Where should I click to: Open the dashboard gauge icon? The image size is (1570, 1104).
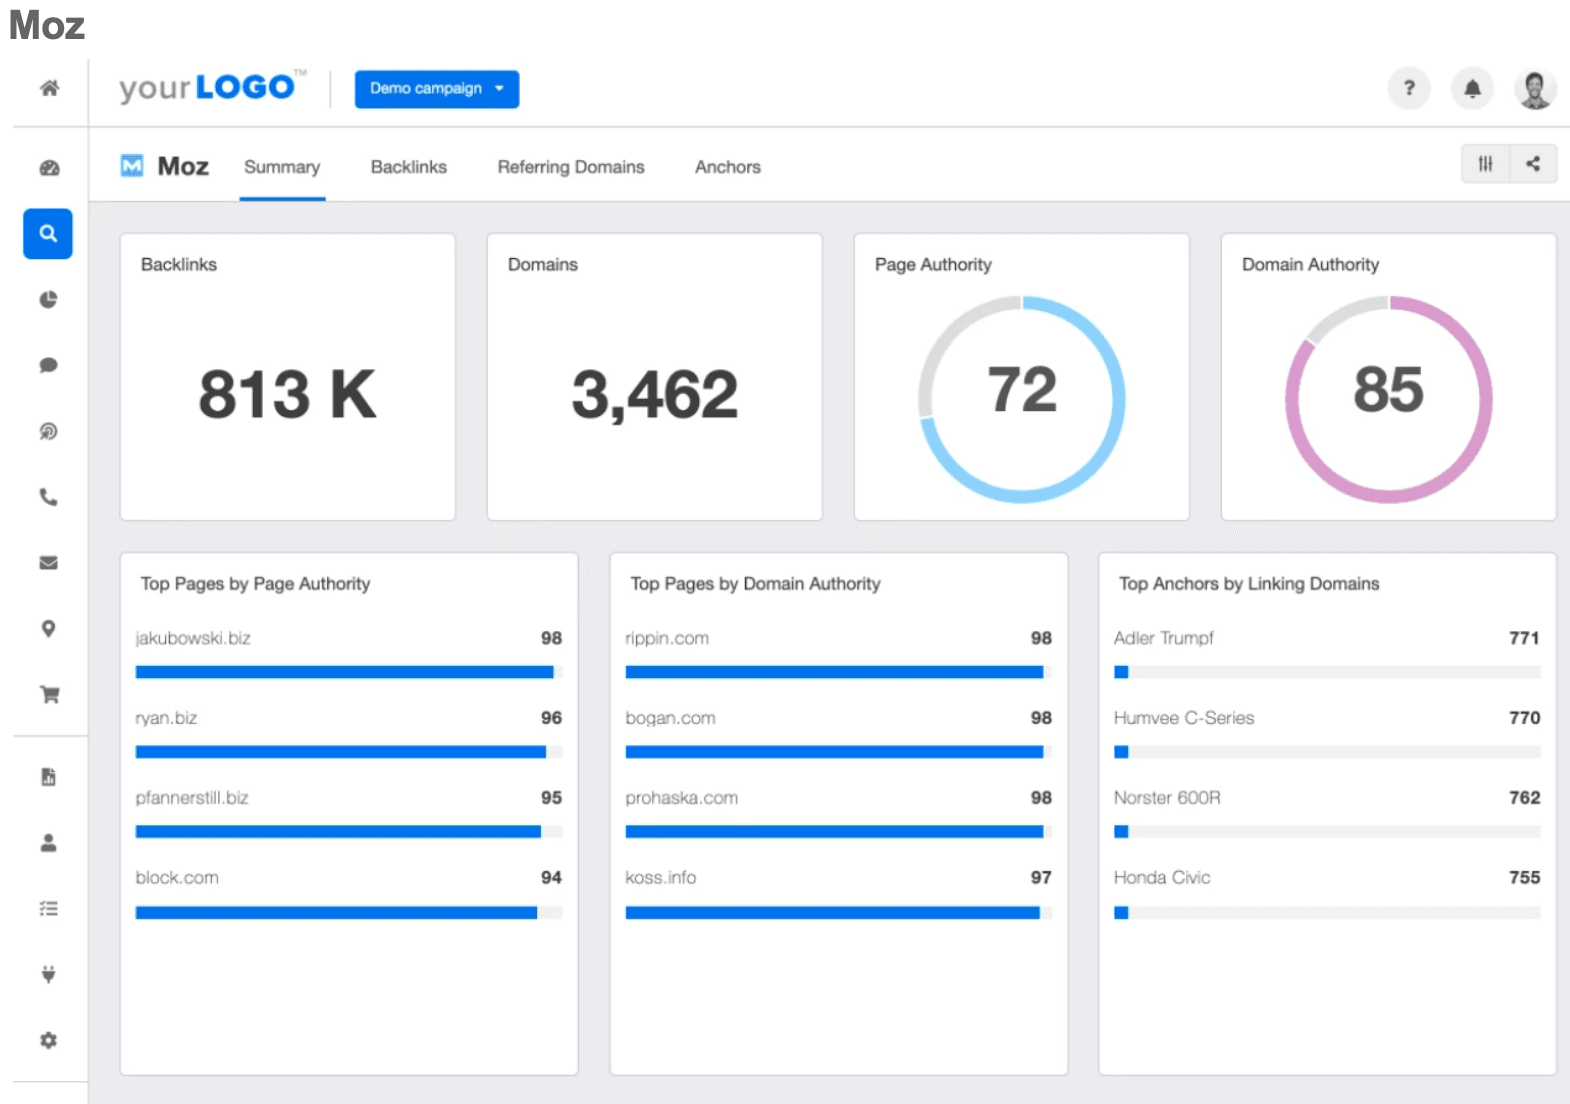(x=49, y=168)
